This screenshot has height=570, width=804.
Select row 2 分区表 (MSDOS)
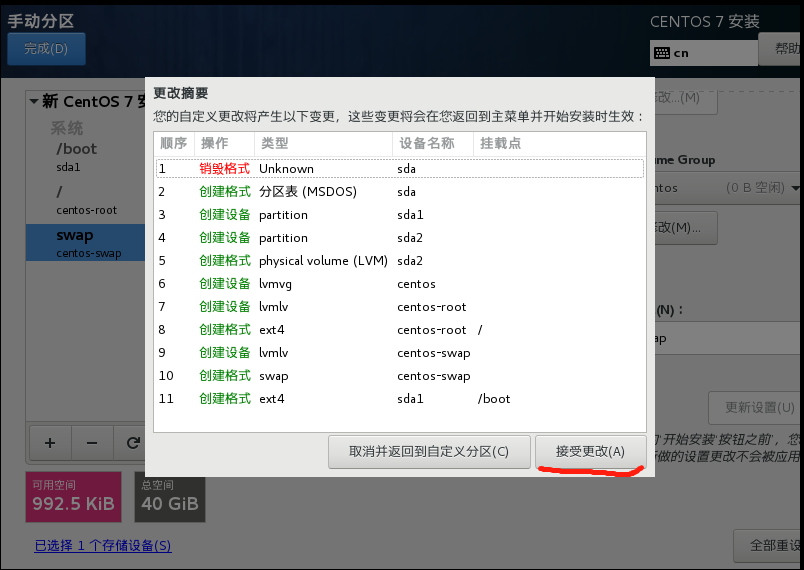tap(400, 192)
